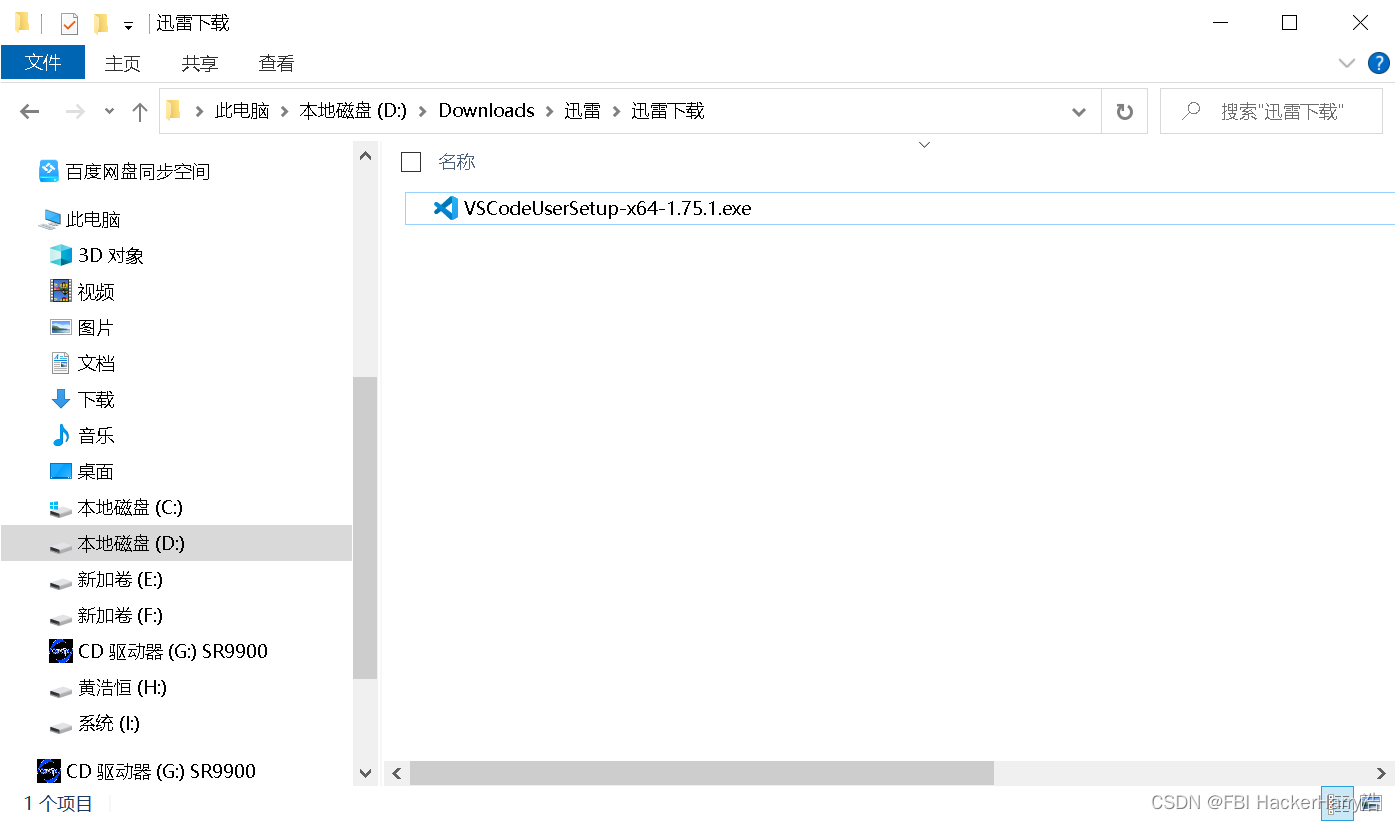Click horizontal scrollbar left arrow
The width and height of the screenshot is (1396, 822).
point(397,773)
